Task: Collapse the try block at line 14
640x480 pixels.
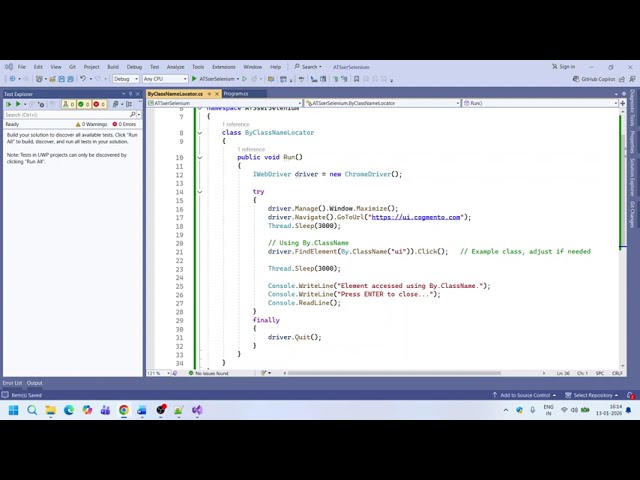Action: click(200, 192)
